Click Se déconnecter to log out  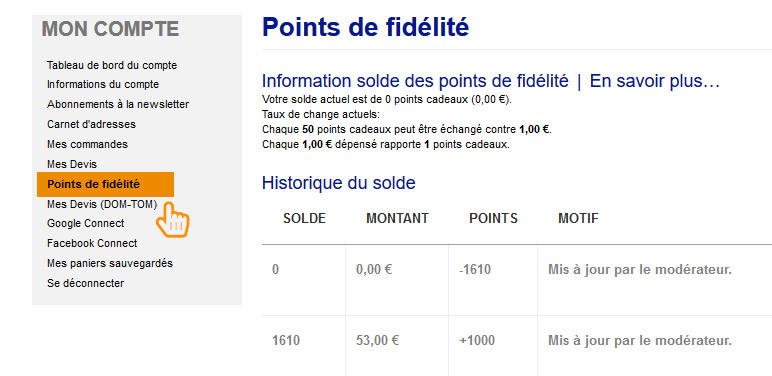click(x=86, y=283)
